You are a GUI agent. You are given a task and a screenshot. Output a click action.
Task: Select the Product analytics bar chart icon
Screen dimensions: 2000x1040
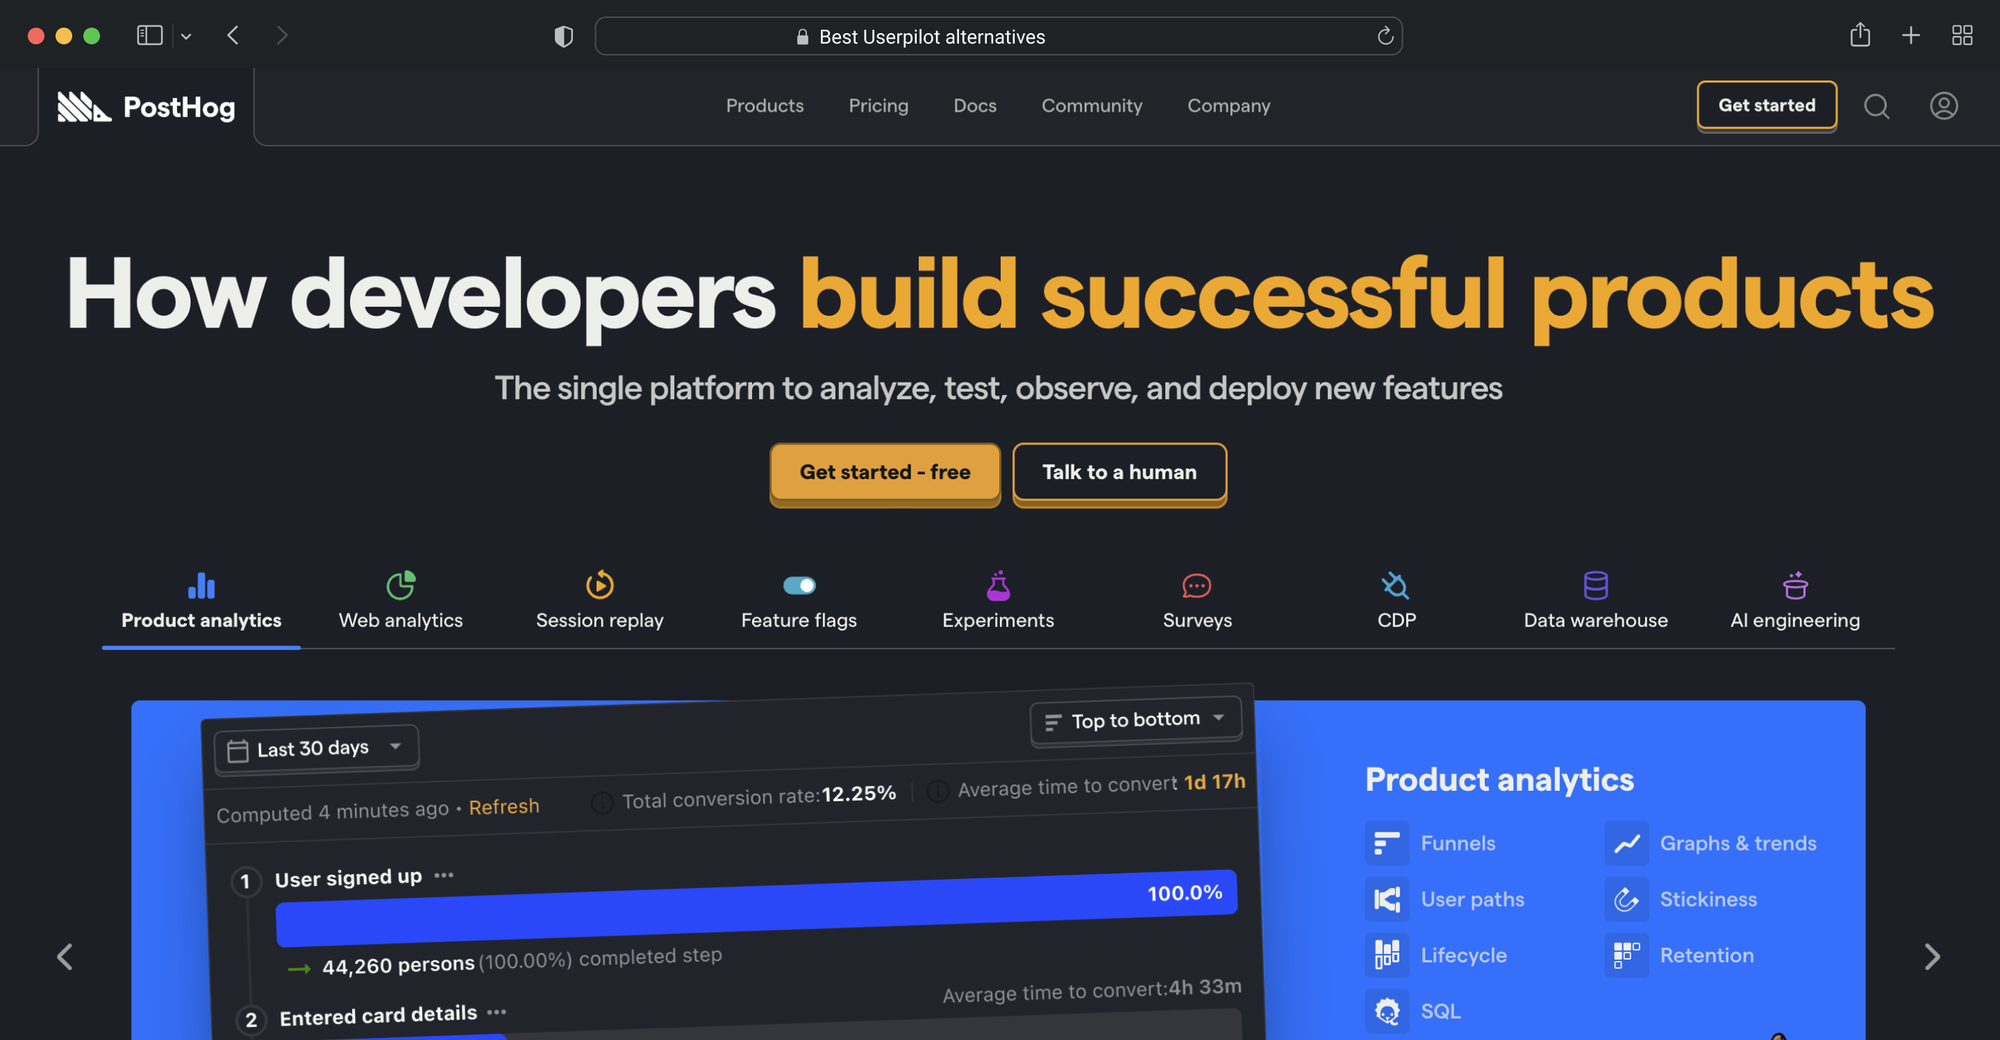tap(201, 586)
